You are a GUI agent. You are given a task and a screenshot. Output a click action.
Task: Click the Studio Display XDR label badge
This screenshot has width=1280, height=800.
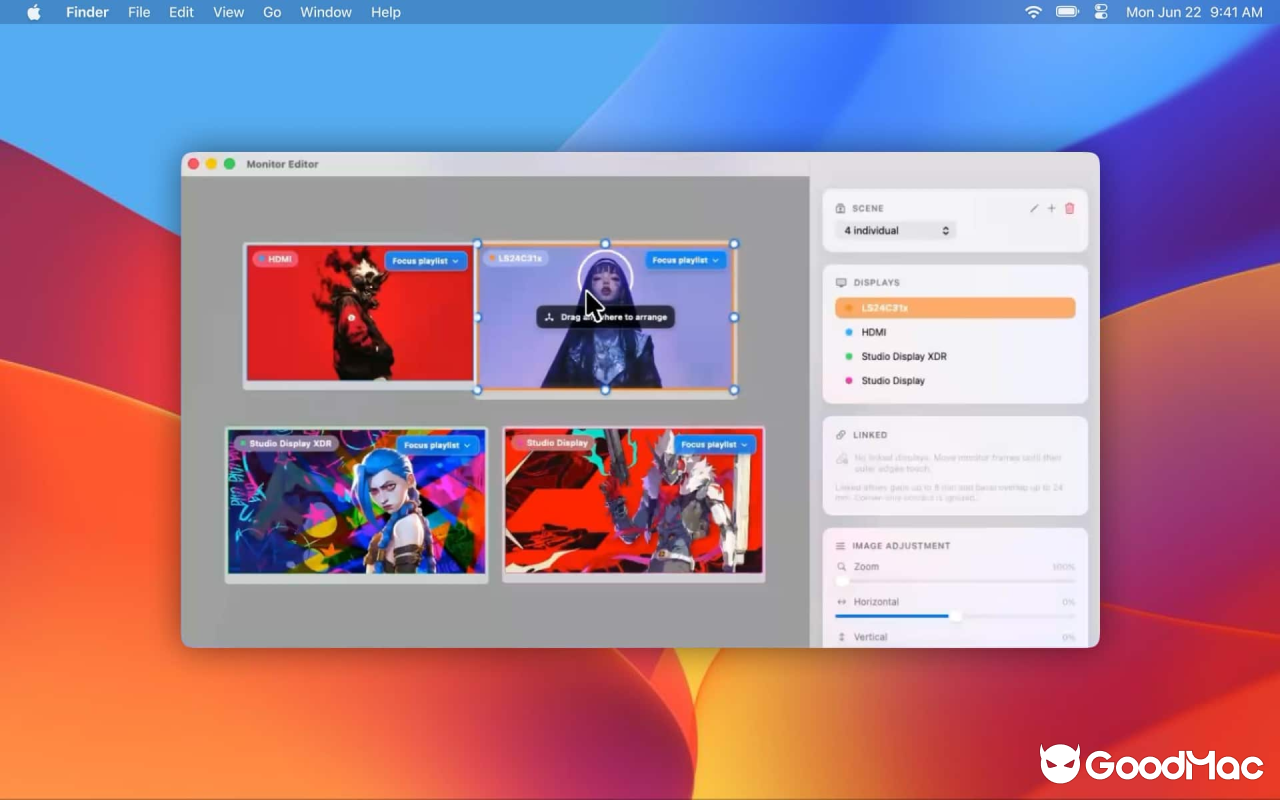pyautogui.click(x=286, y=443)
